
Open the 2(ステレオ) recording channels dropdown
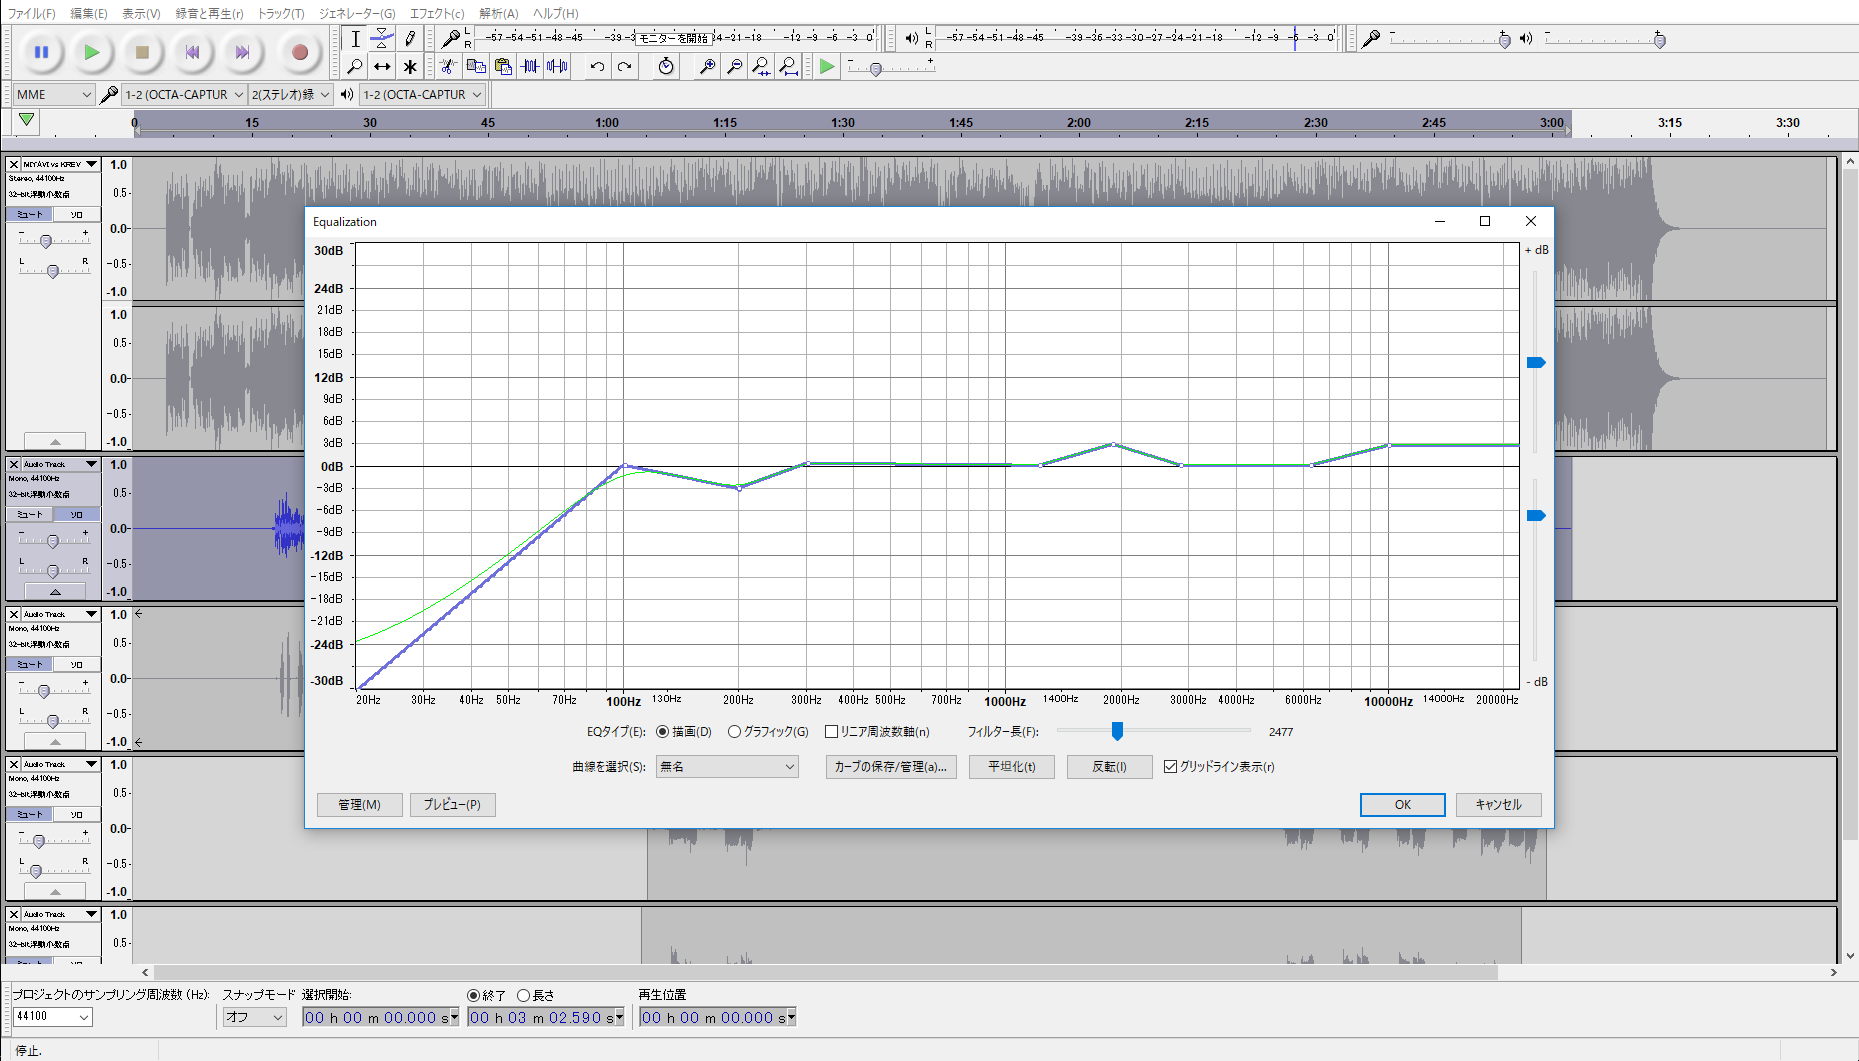click(x=290, y=94)
